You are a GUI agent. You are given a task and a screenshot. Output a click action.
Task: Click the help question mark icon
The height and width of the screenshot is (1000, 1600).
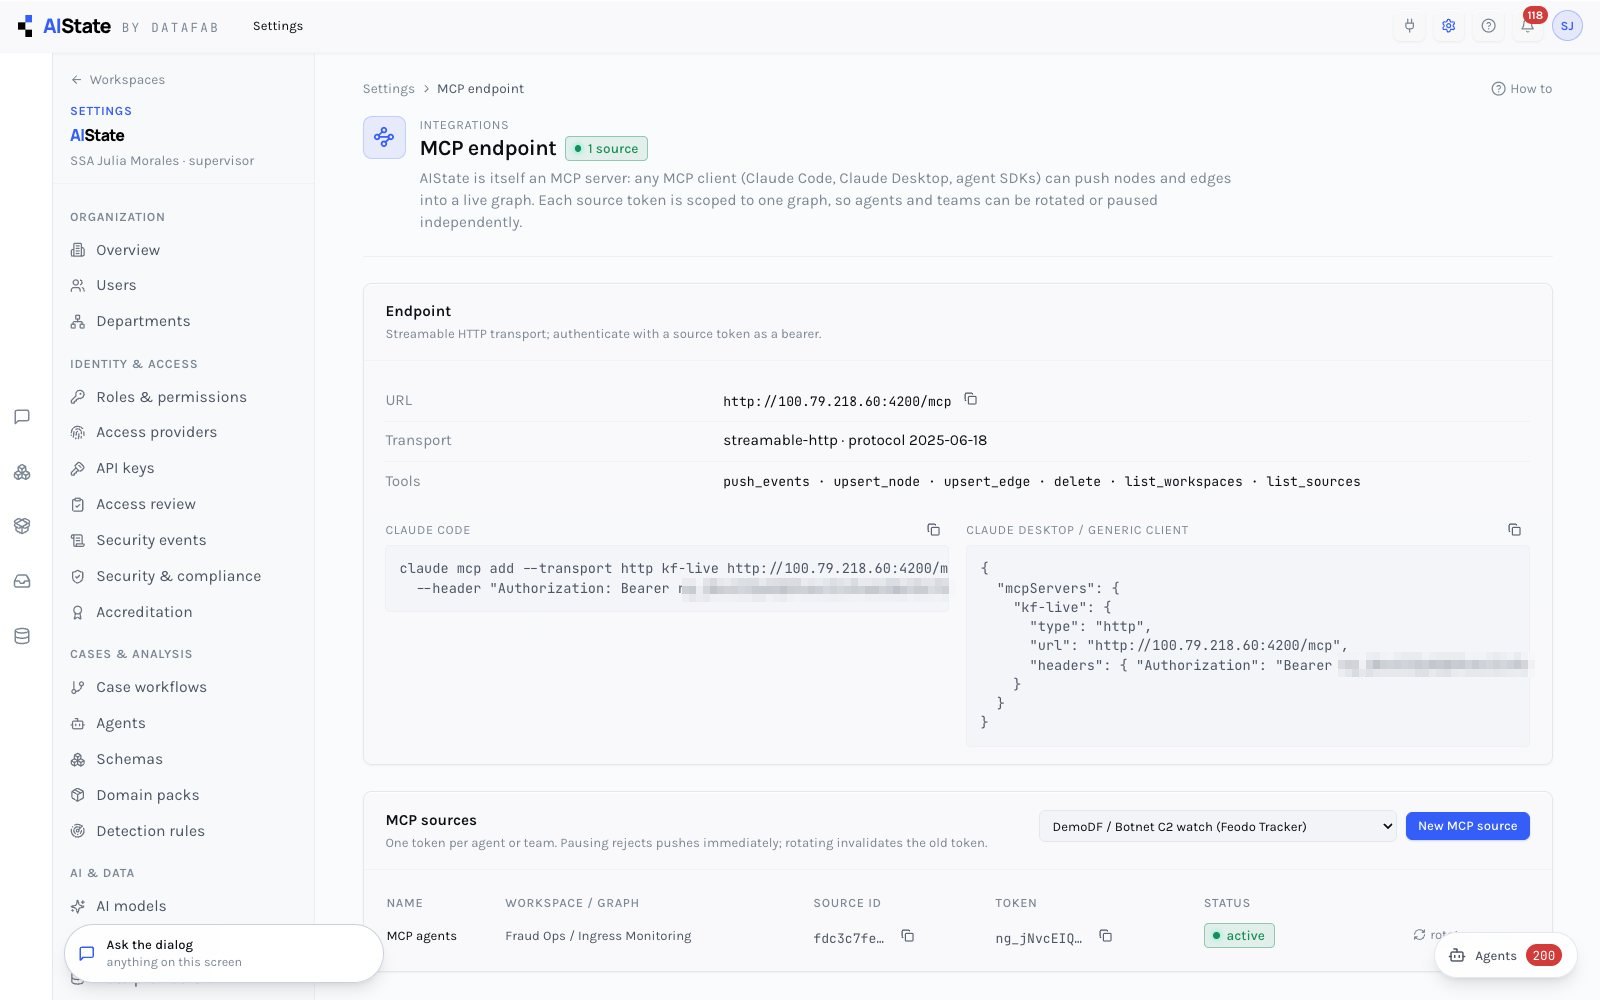click(x=1488, y=26)
